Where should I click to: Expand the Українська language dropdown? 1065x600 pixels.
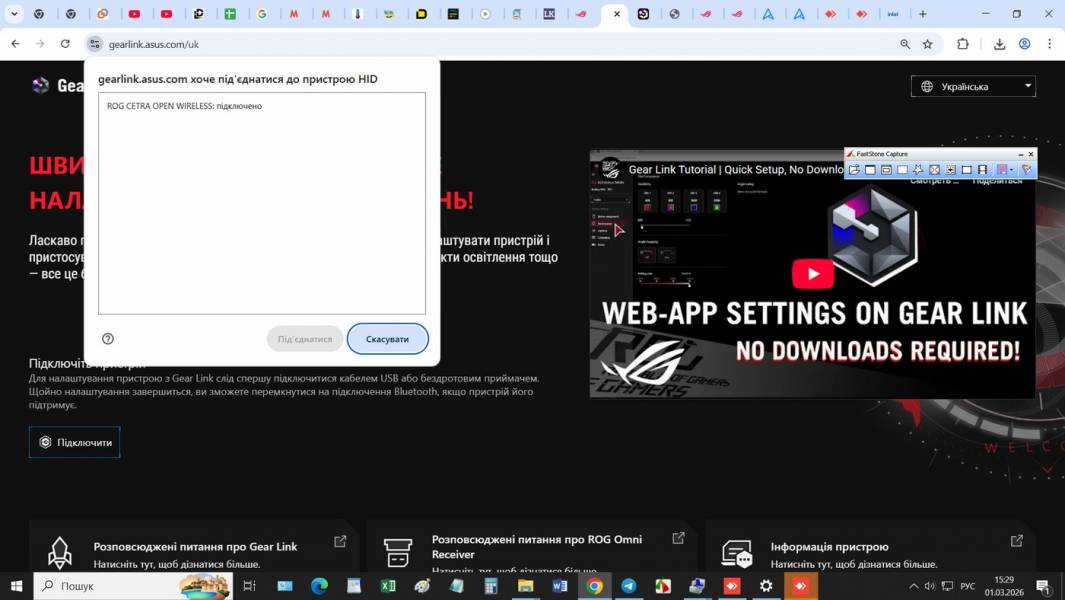973,86
